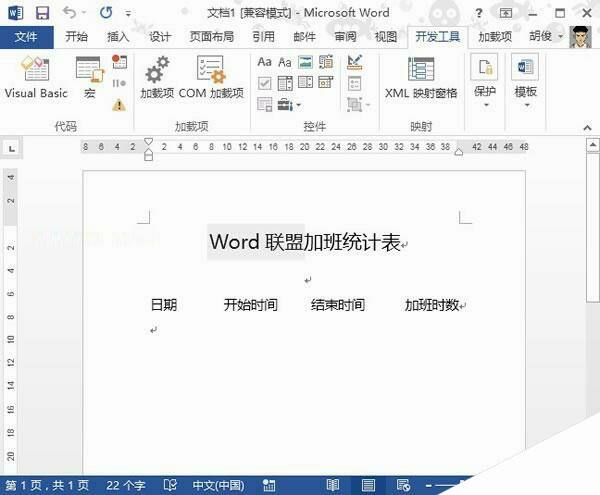The width and height of the screenshot is (600, 495).
Task: Switch to the 插入 Insert tab
Action: coord(118,37)
